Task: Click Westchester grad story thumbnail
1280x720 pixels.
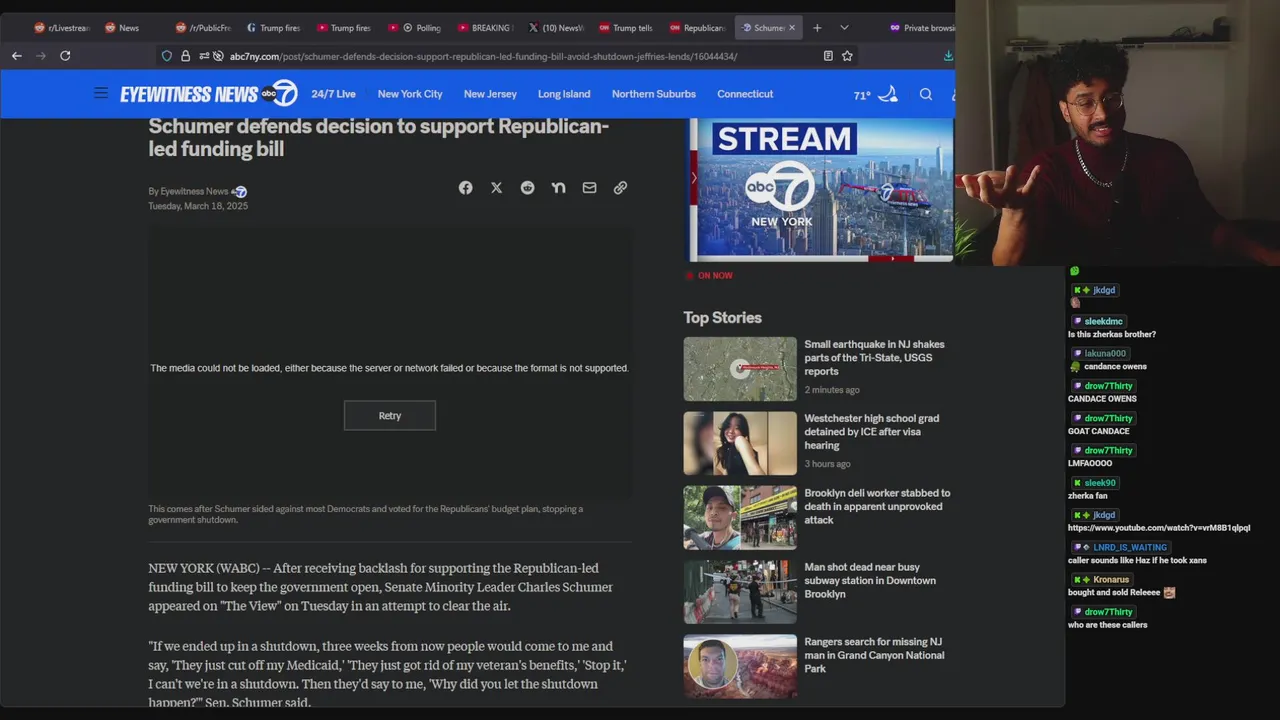Action: click(x=740, y=443)
